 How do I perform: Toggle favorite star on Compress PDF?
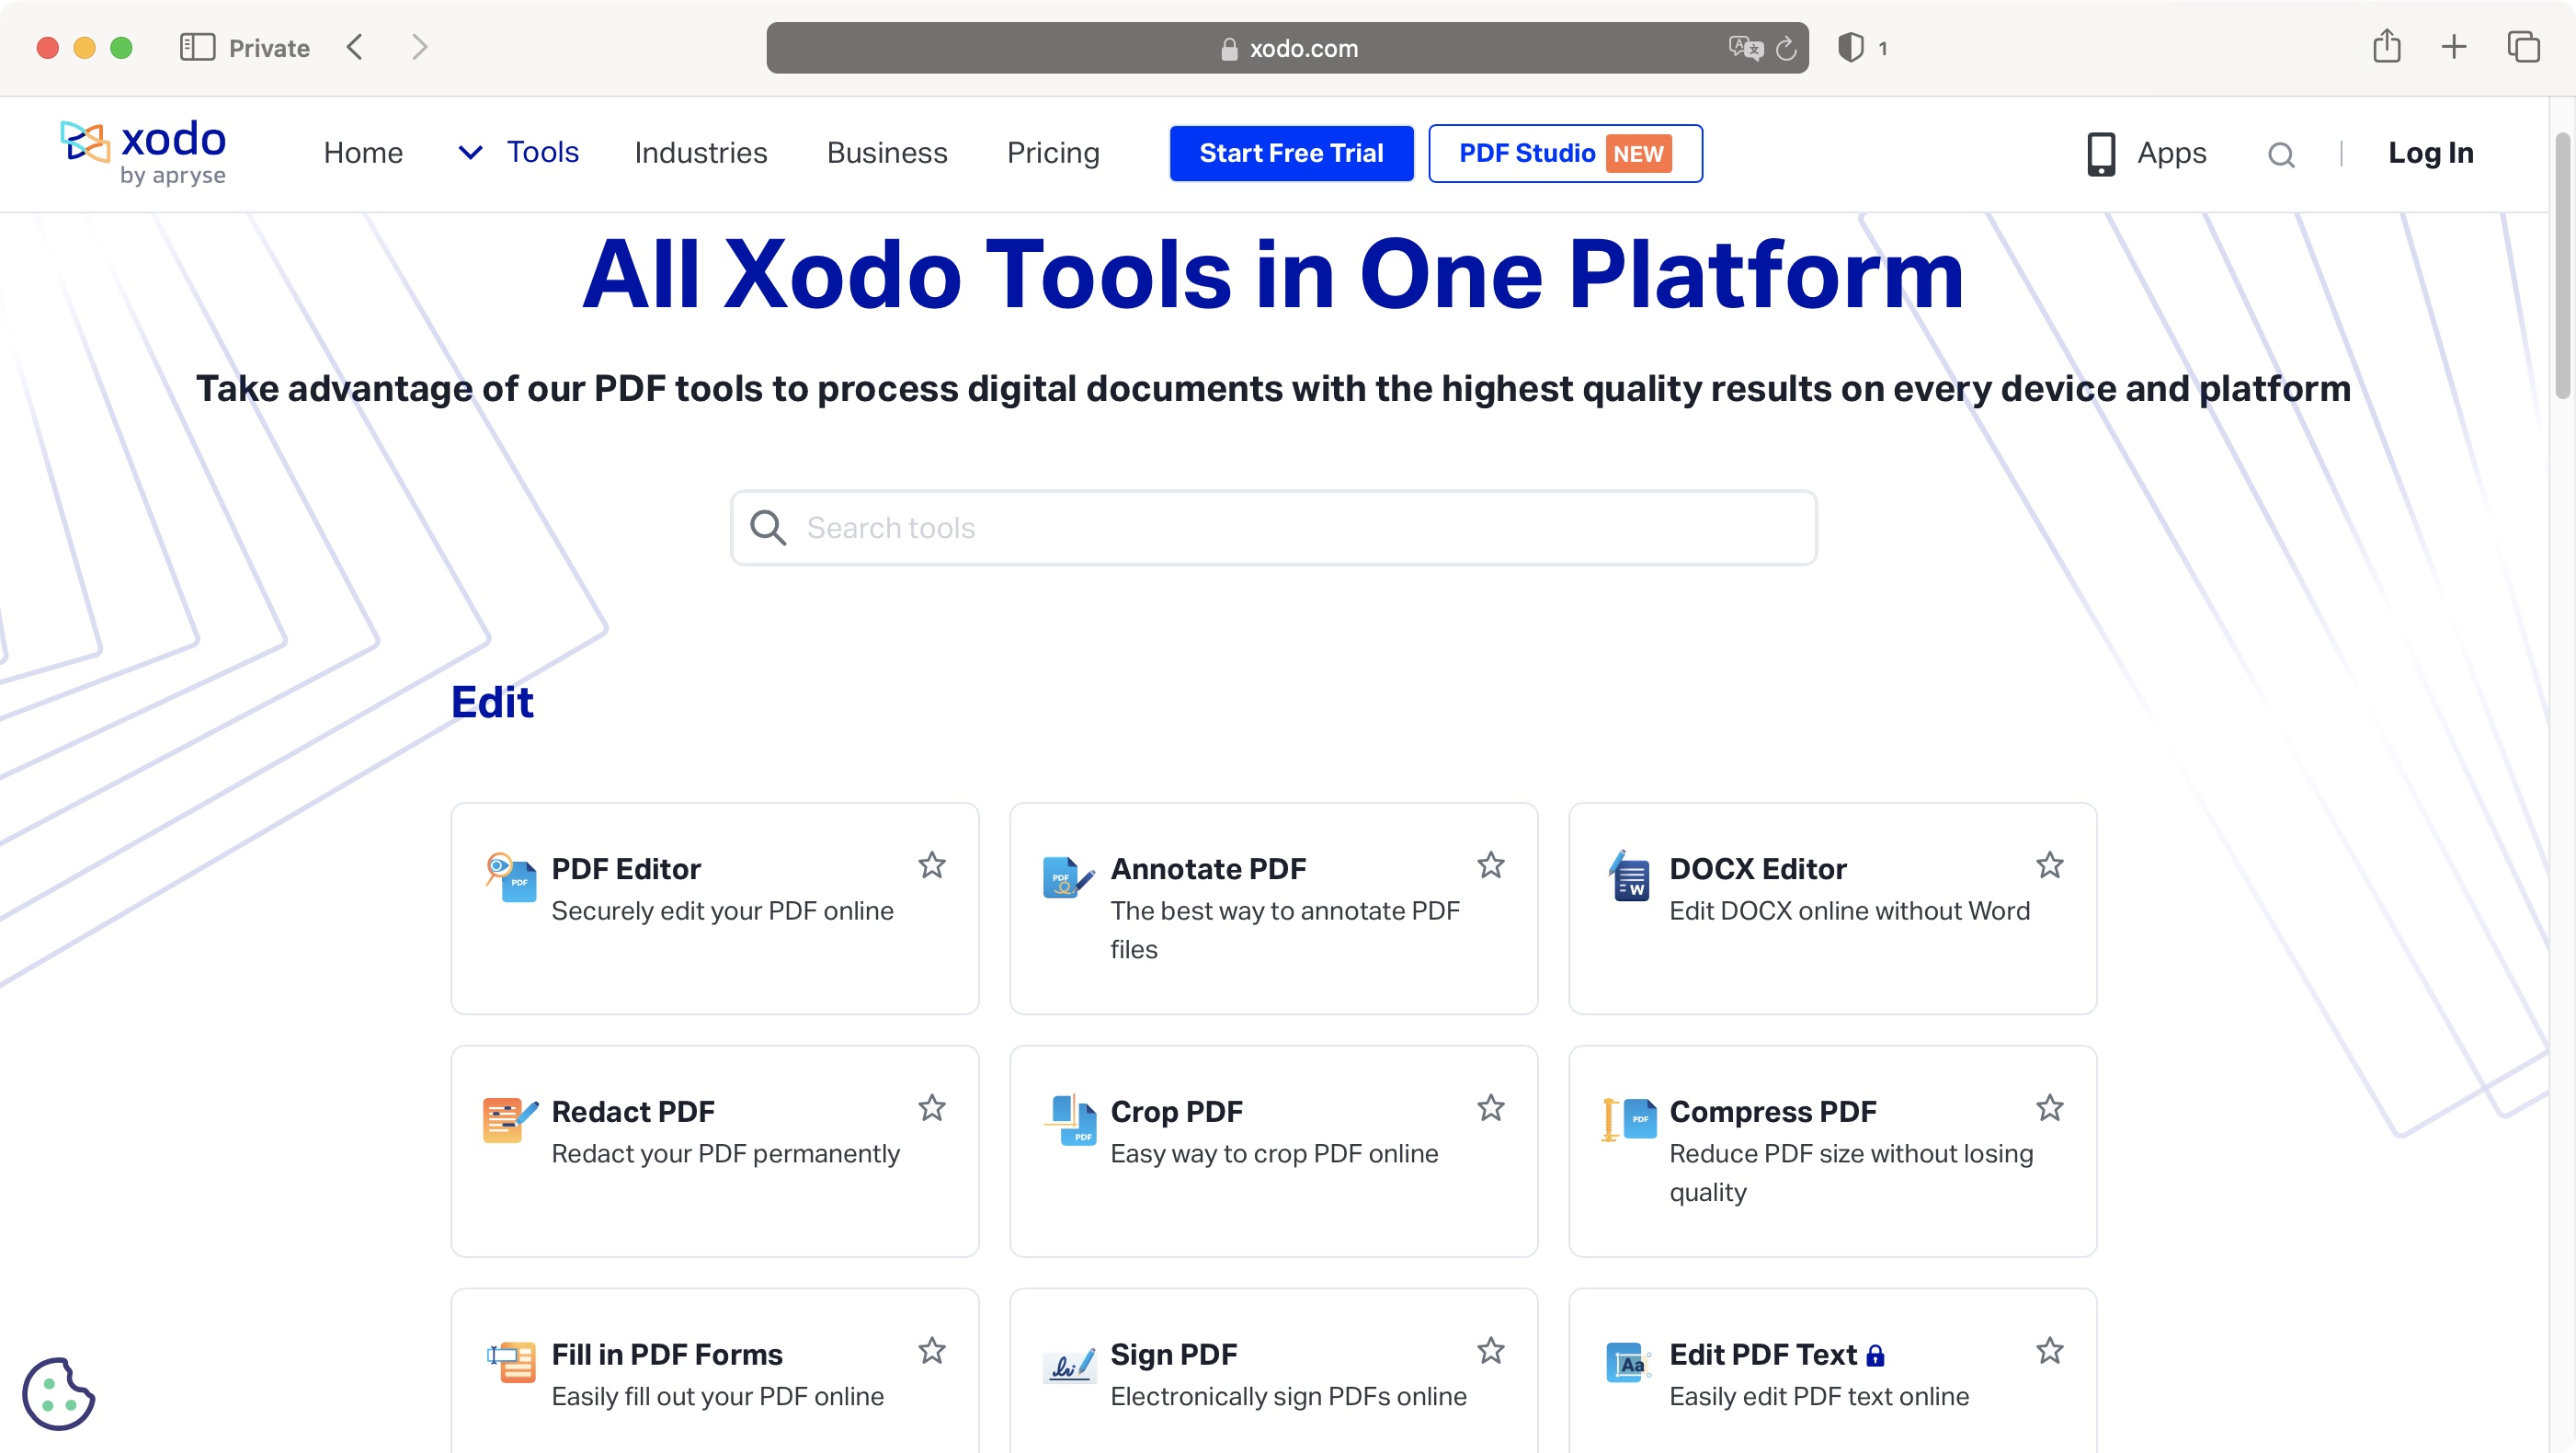coord(2049,1108)
